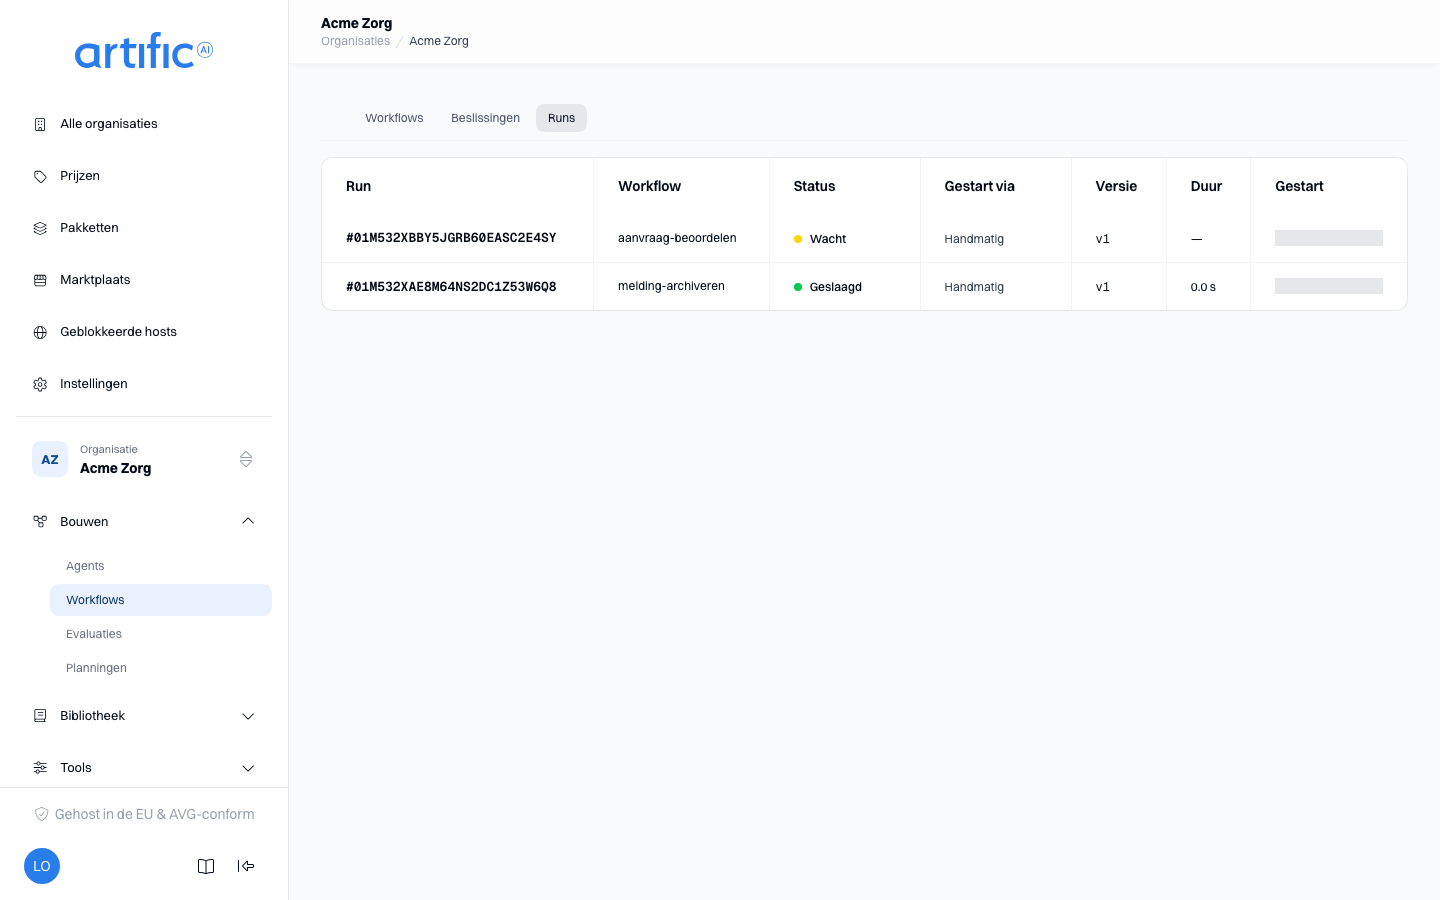Click the storefront icon beside Marktplaats
The width and height of the screenshot is (1440, 900).
pyautogui.click(x=40, y=280)
